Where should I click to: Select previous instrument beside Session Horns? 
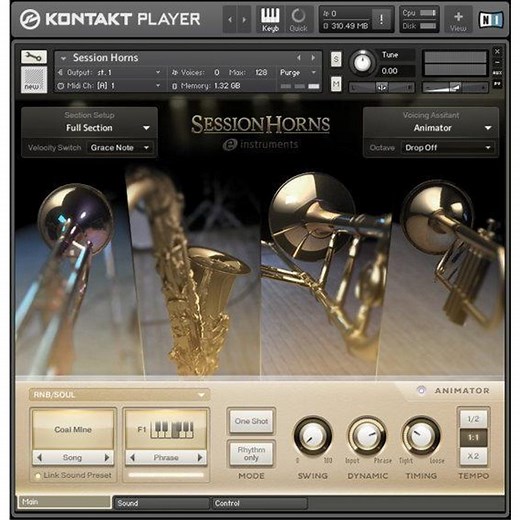coord(299,58)
